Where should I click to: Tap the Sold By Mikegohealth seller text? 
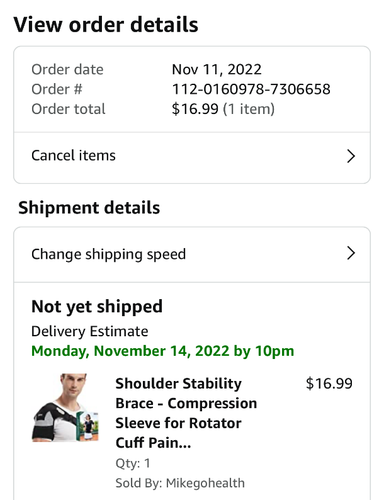180,483
